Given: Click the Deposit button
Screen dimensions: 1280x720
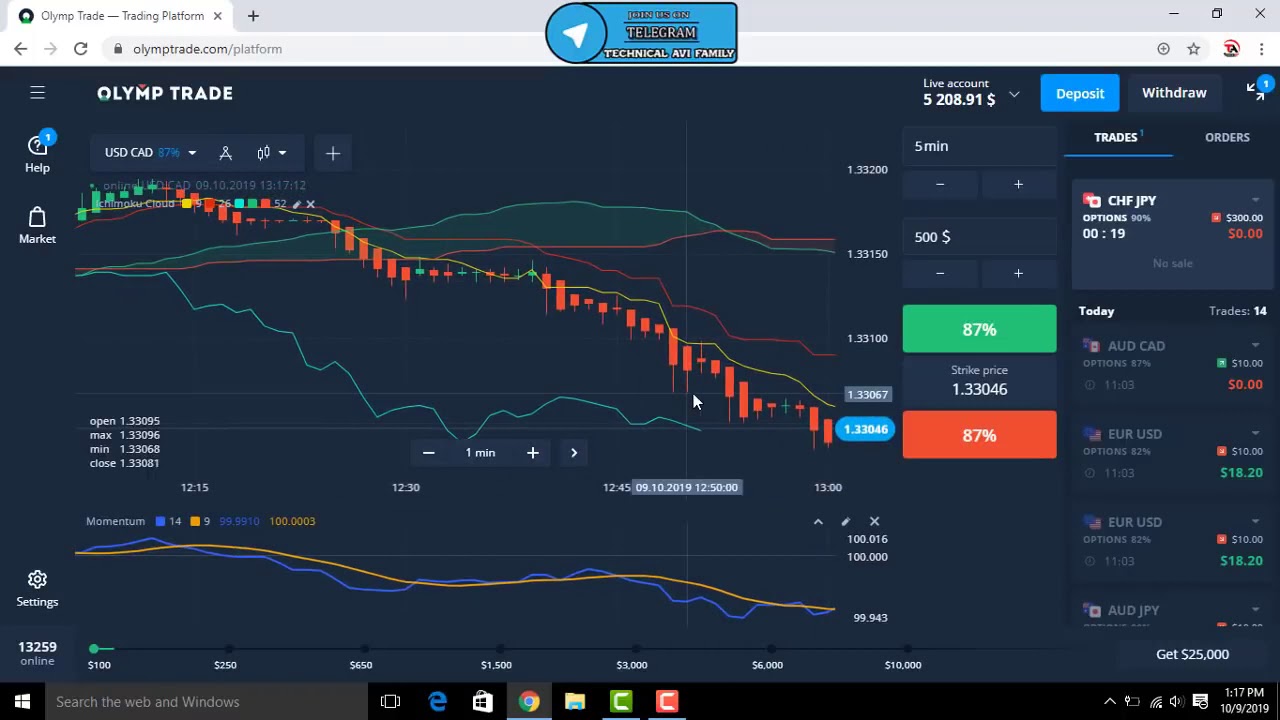Looking at the screenshot, I should click(1080, 93).
